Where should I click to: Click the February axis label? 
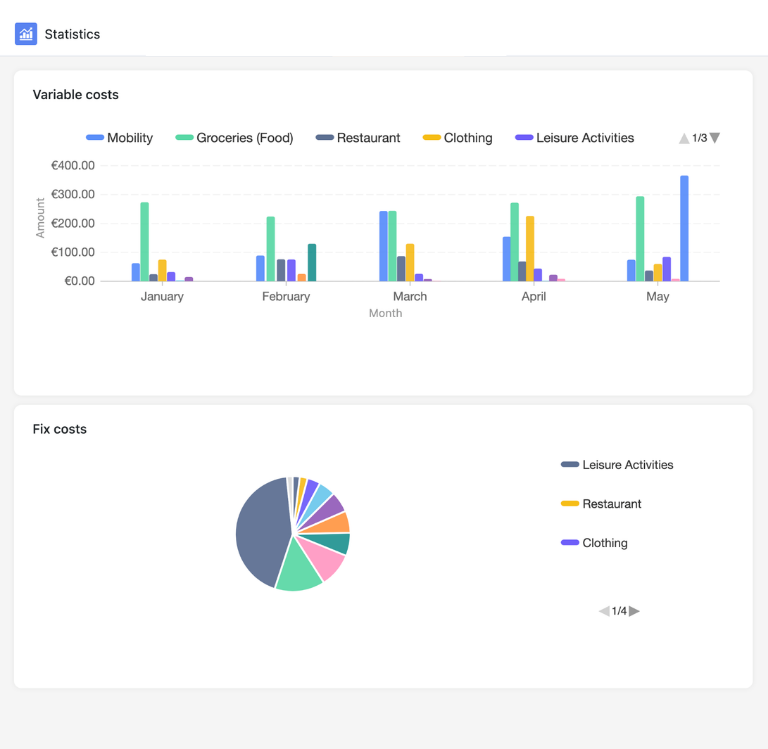click(x=286, y=296)
